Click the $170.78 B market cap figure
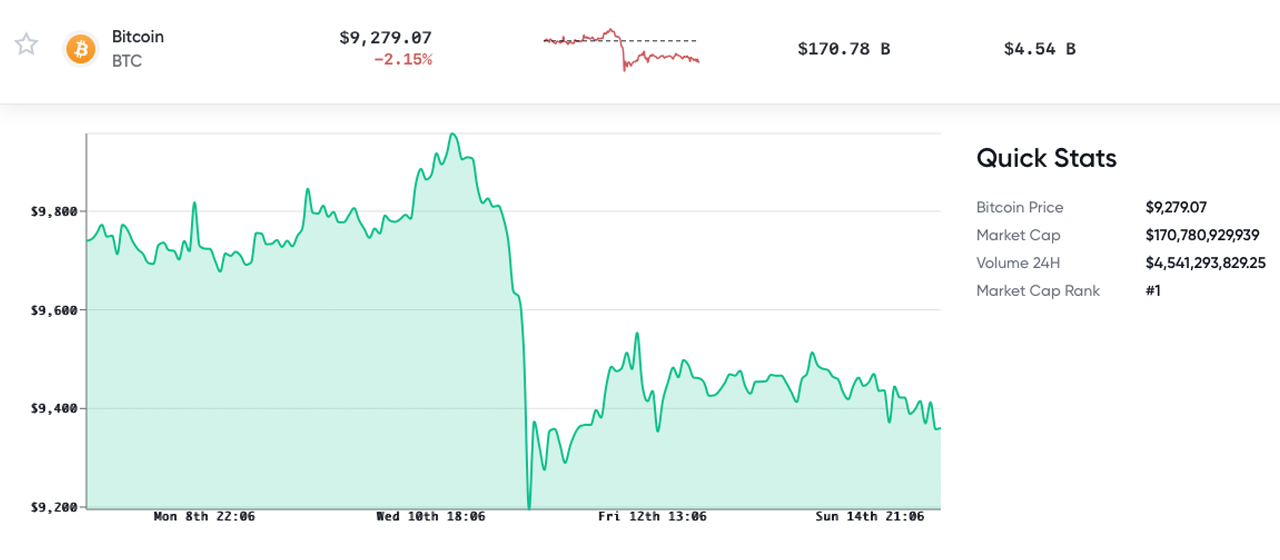This screenshot has width=1280, height=560. (843, 48)
